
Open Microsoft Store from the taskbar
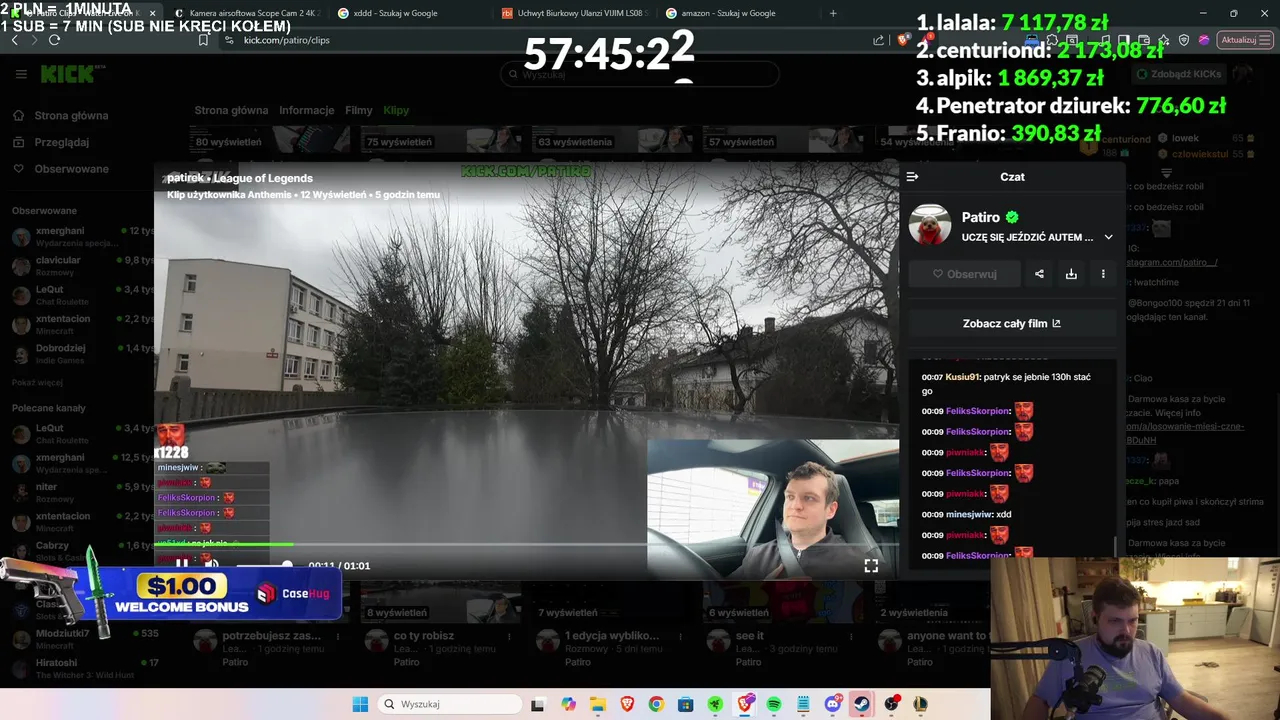coord(685,704)
